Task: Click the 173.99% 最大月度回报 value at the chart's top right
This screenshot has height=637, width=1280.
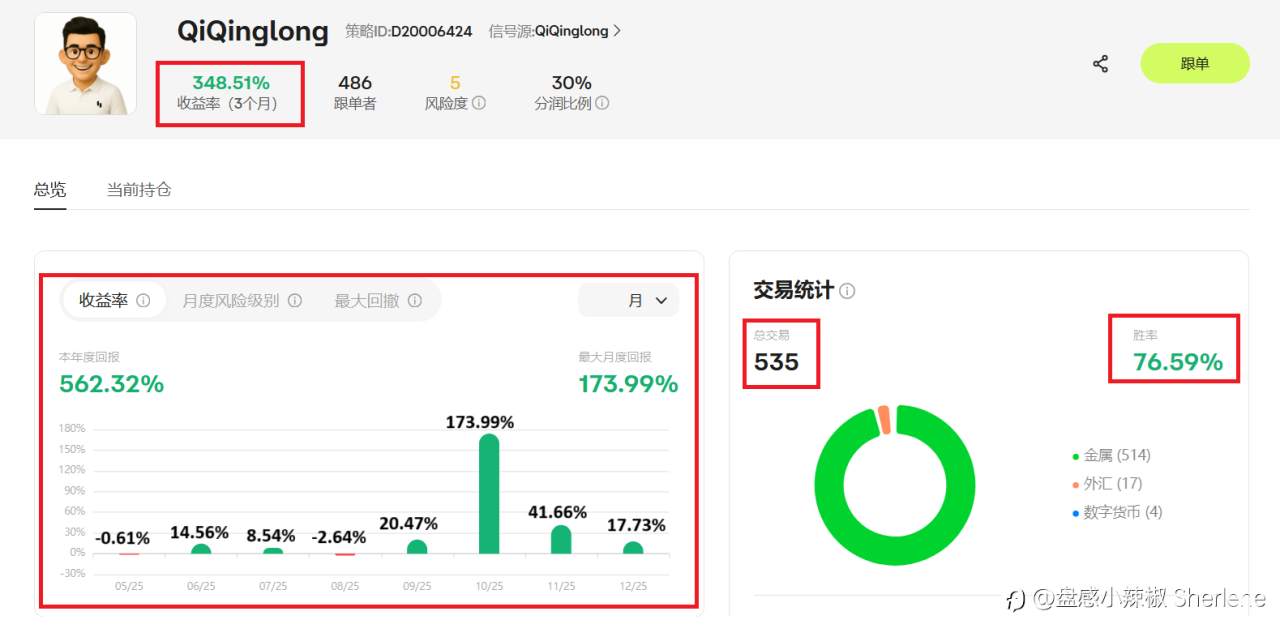Action: click(x=628, y=383)
